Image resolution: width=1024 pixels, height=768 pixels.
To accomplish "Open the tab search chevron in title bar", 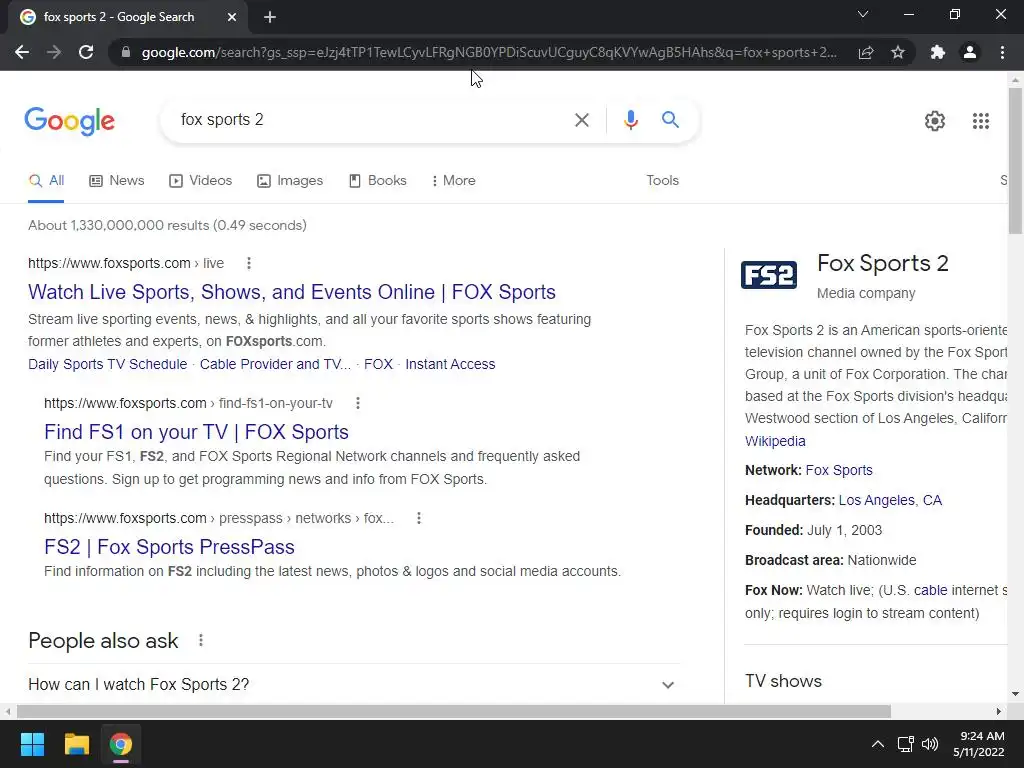I will pyautogui.click(x=863, y=14).
